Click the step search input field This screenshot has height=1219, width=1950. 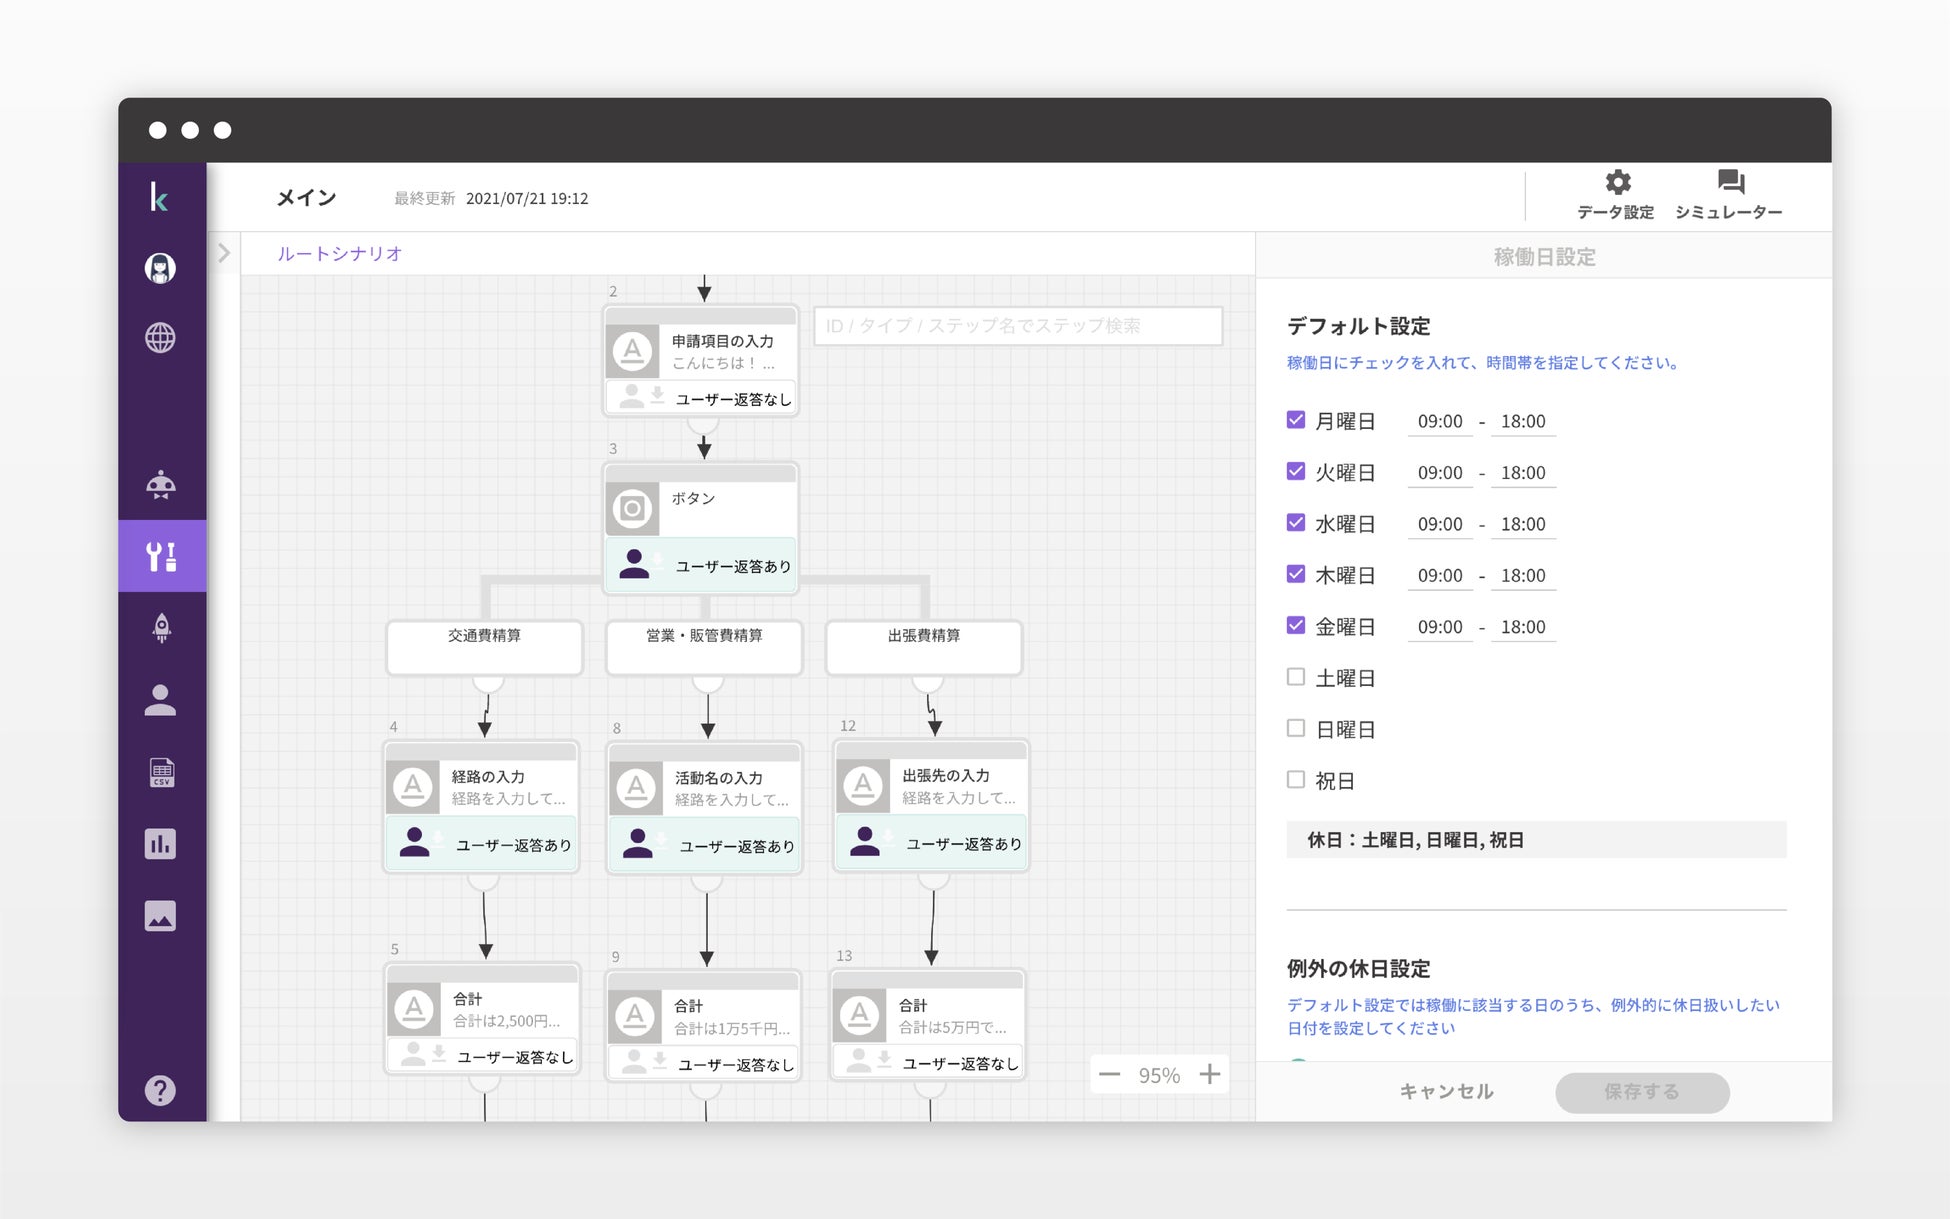1017,326
